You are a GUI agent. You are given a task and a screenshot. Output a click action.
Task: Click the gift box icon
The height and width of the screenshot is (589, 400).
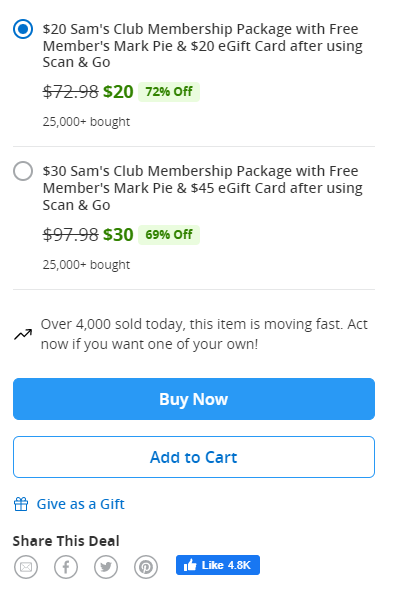(21, 504)
